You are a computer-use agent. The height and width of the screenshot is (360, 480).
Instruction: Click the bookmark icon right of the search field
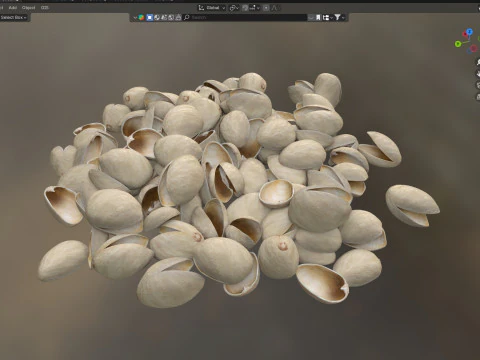[x=318, y=17]
